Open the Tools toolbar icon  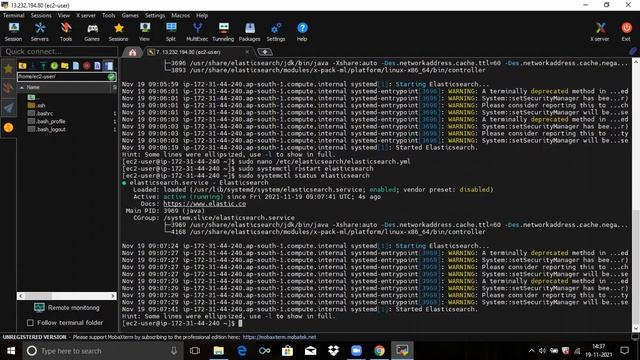coord(66,32)
